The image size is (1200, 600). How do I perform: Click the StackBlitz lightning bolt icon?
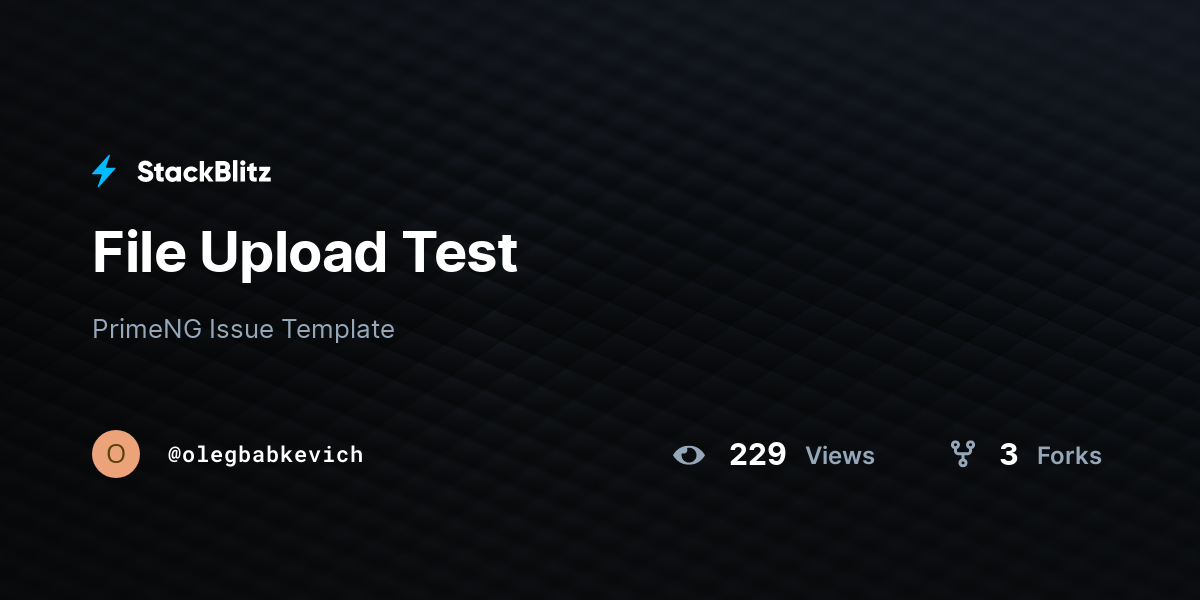(x=104, y=172)
